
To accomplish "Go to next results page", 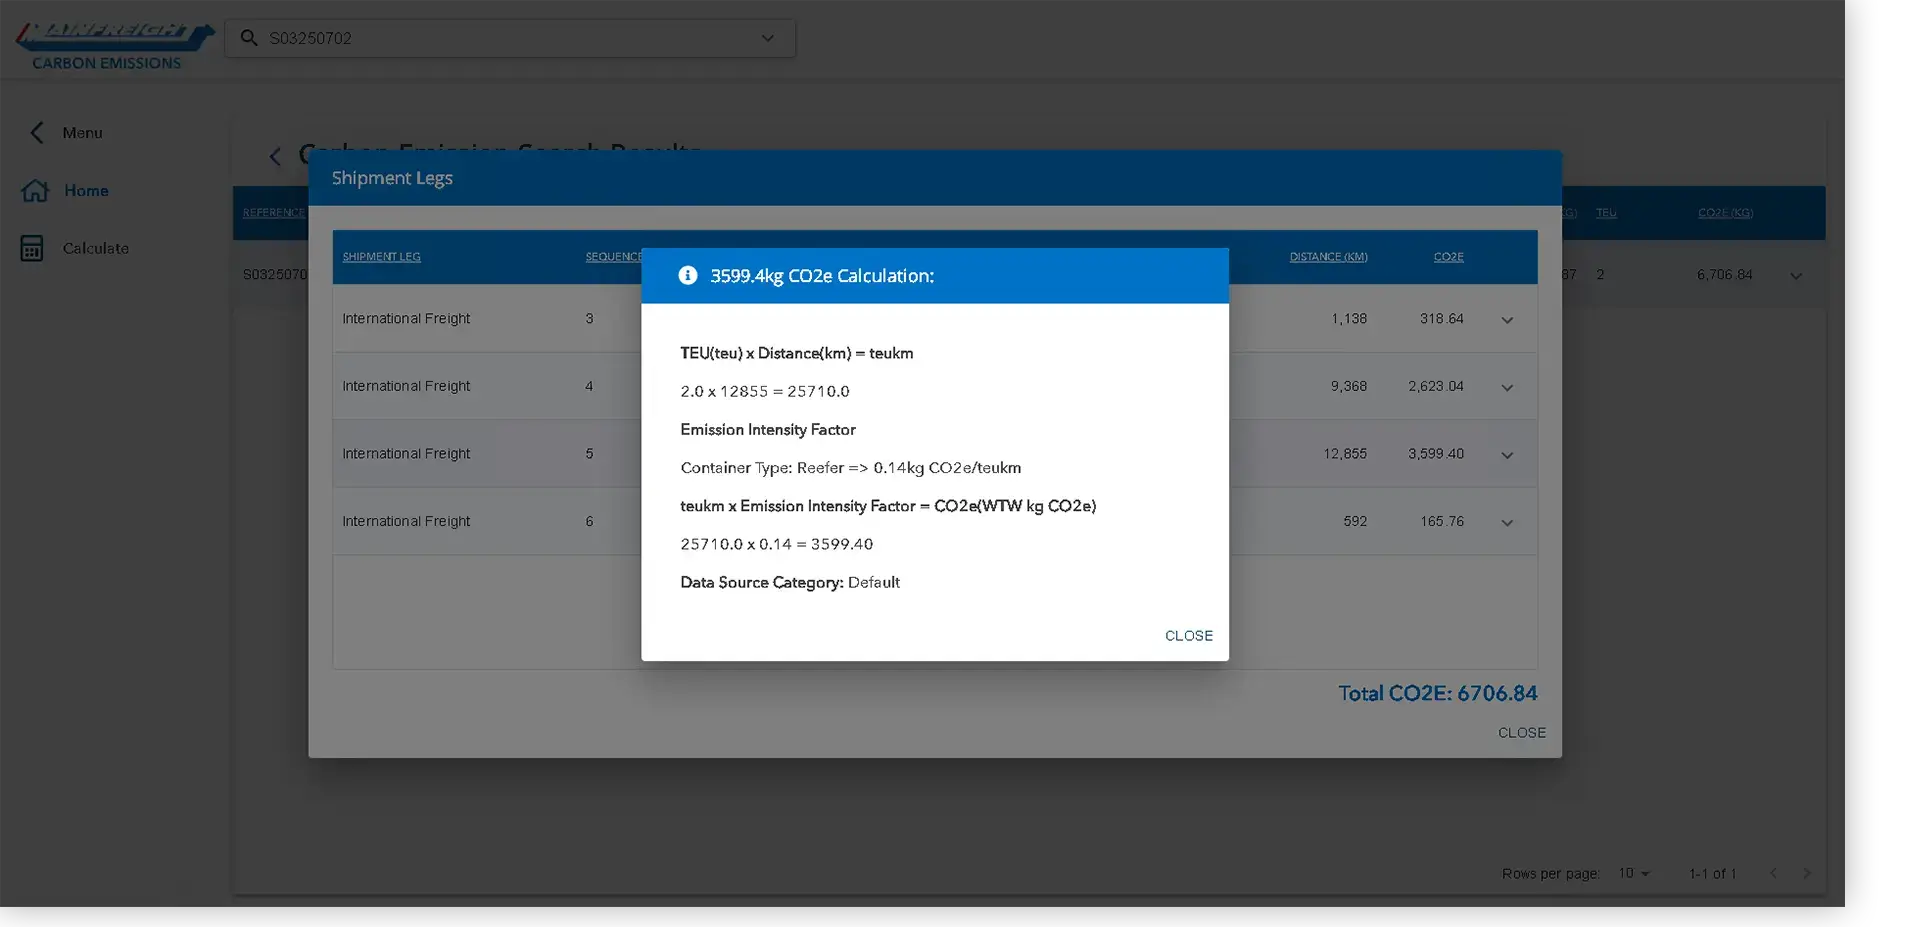I will (1807, 874).
